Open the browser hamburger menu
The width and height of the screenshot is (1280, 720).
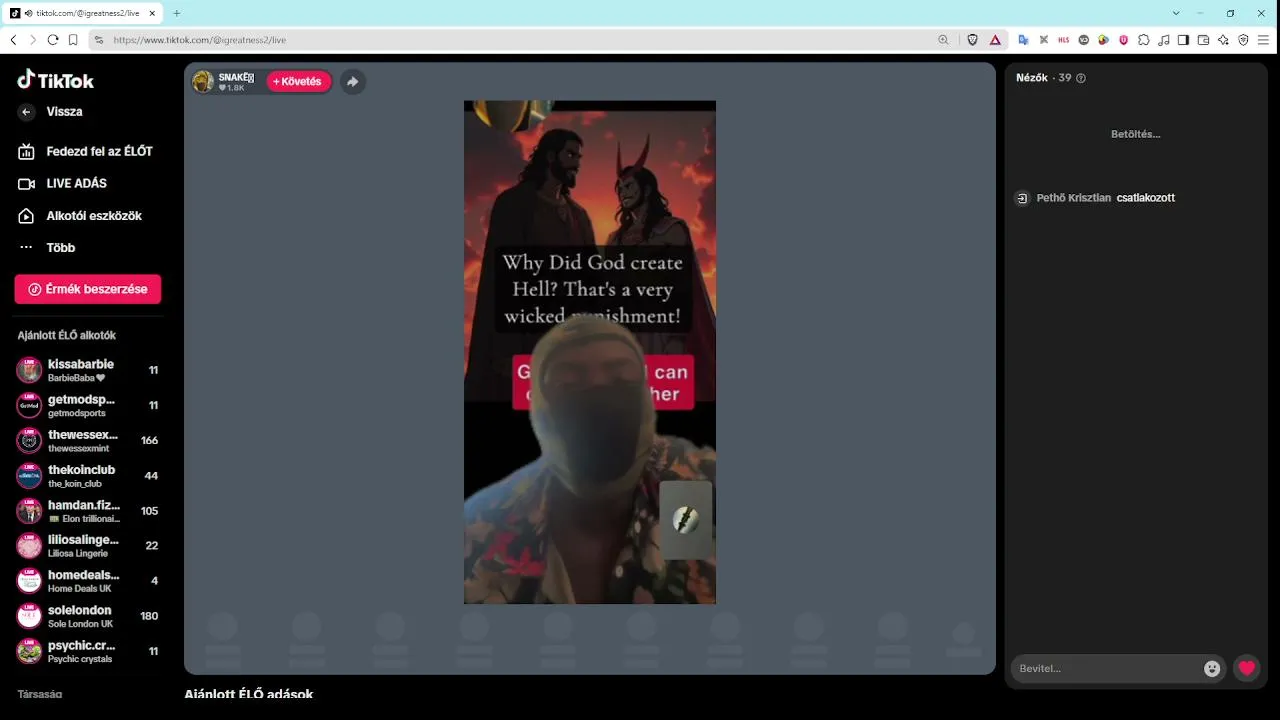click(x=1263, y=40)
